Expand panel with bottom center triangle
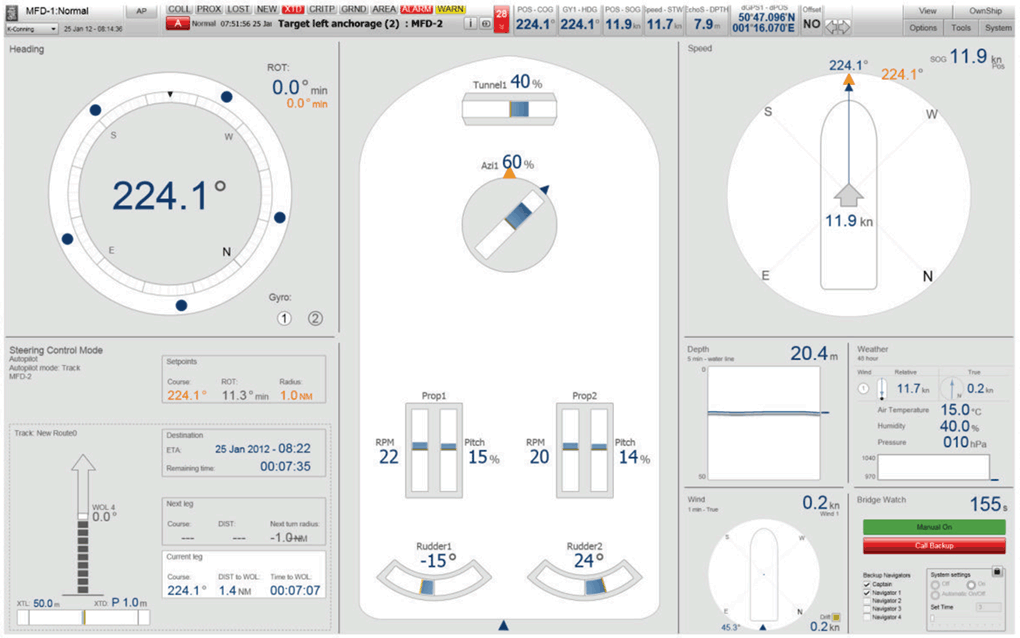Screen dimensions: 1020x638 point(504,625)
